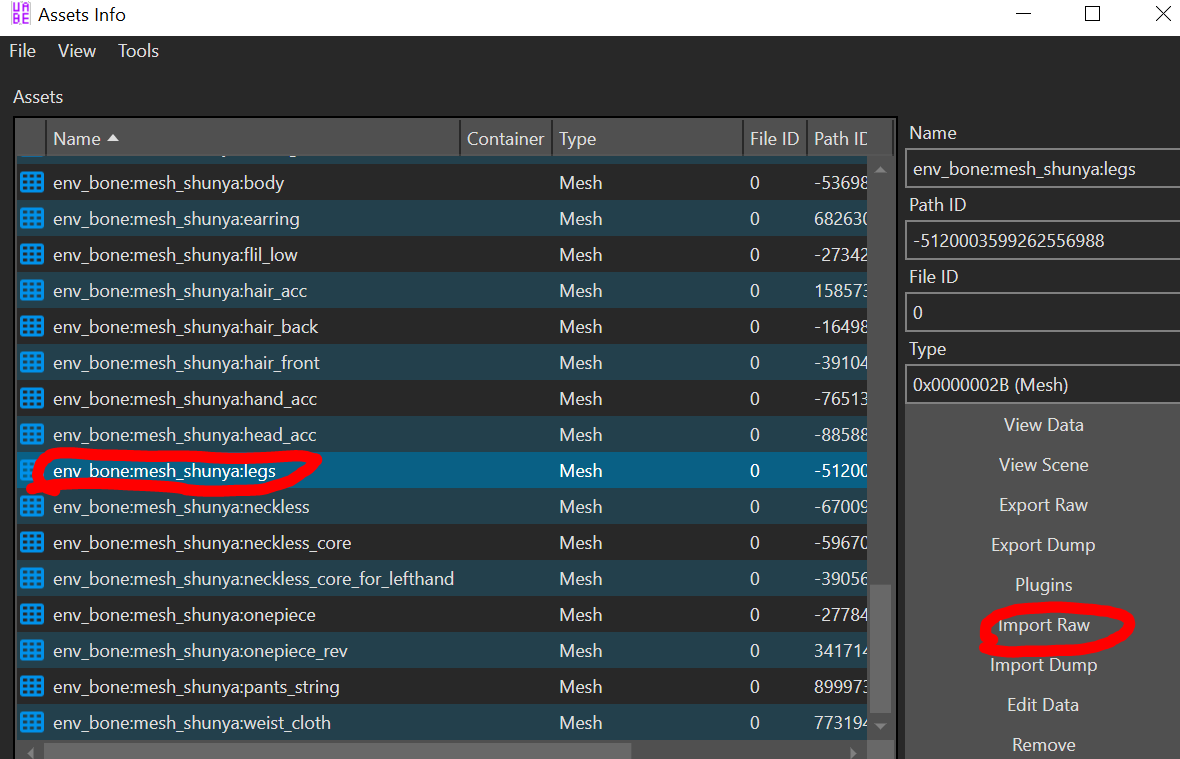Click the Type field showing 0x0000002B (Mesh)
The image size is (1180, 759).
[x=1043, y=385]
